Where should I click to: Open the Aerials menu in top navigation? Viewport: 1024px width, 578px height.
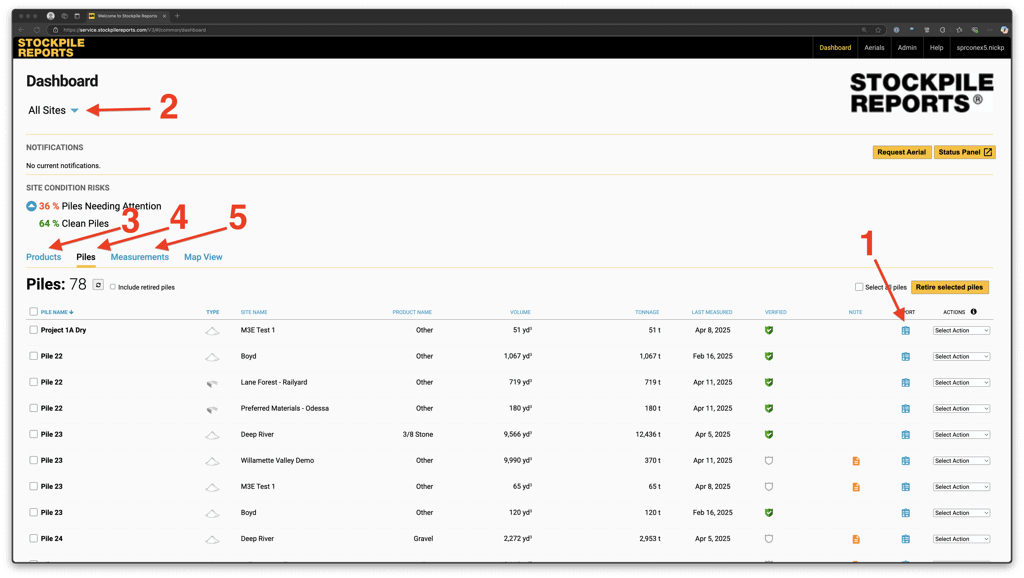874,47
